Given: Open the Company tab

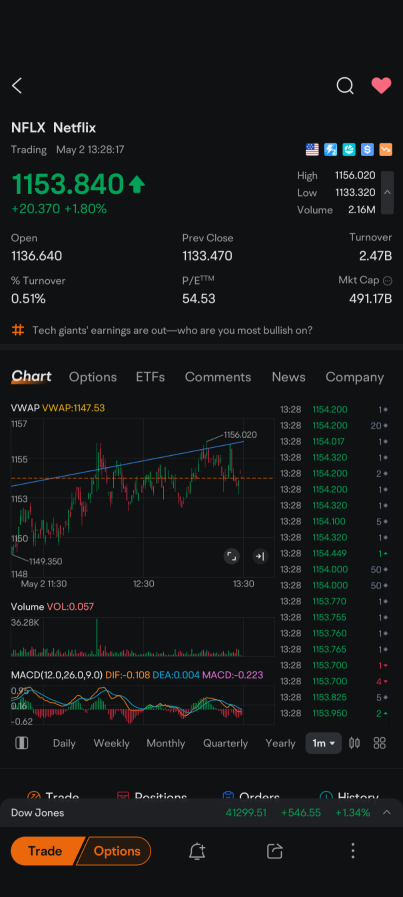Looking at the screenshot, I should pyautogui.click(x=354, y=377).
